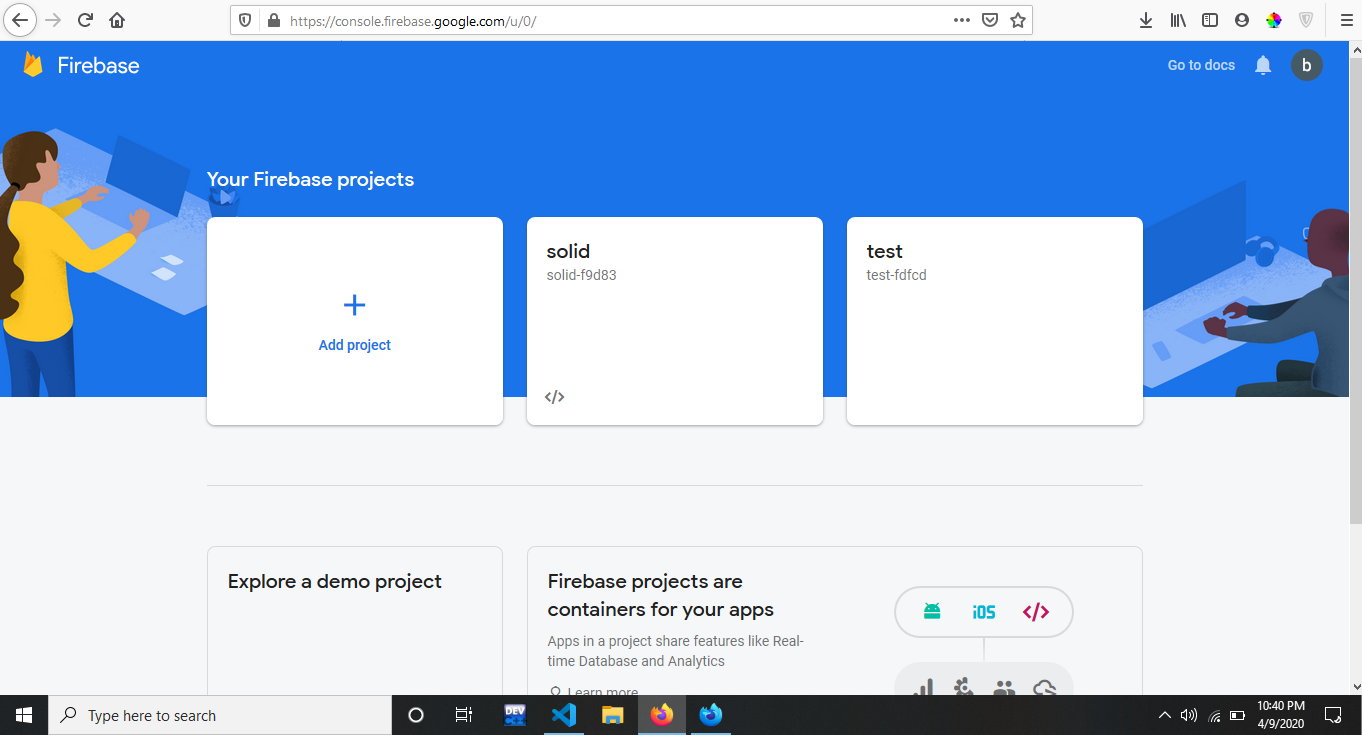
Task: Open page actions three-dots menu
Action: pos(961,20)
